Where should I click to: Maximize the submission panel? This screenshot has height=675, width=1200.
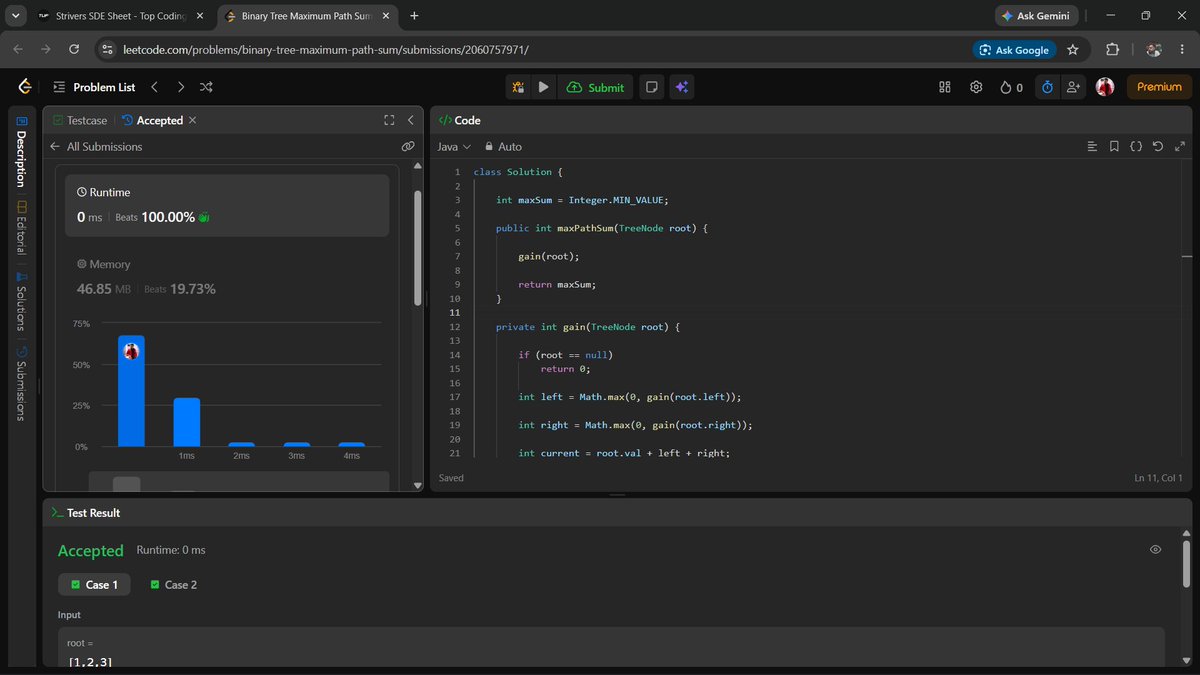(389, 120)
